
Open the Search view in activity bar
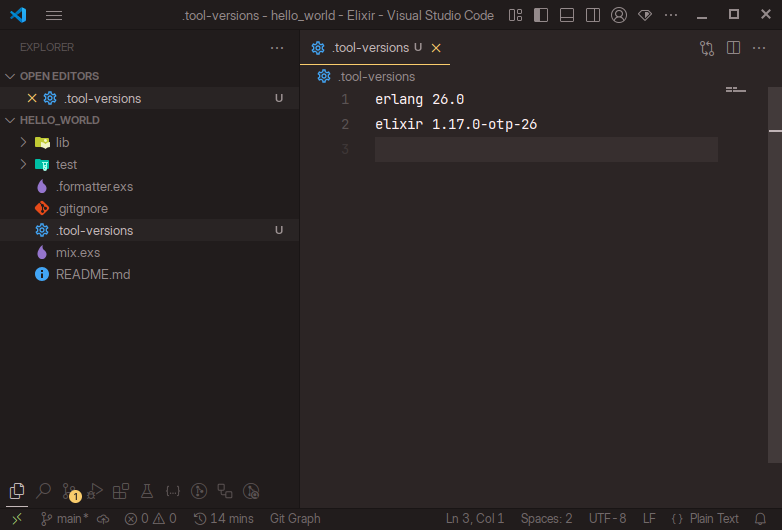click(x=43, y=491)
